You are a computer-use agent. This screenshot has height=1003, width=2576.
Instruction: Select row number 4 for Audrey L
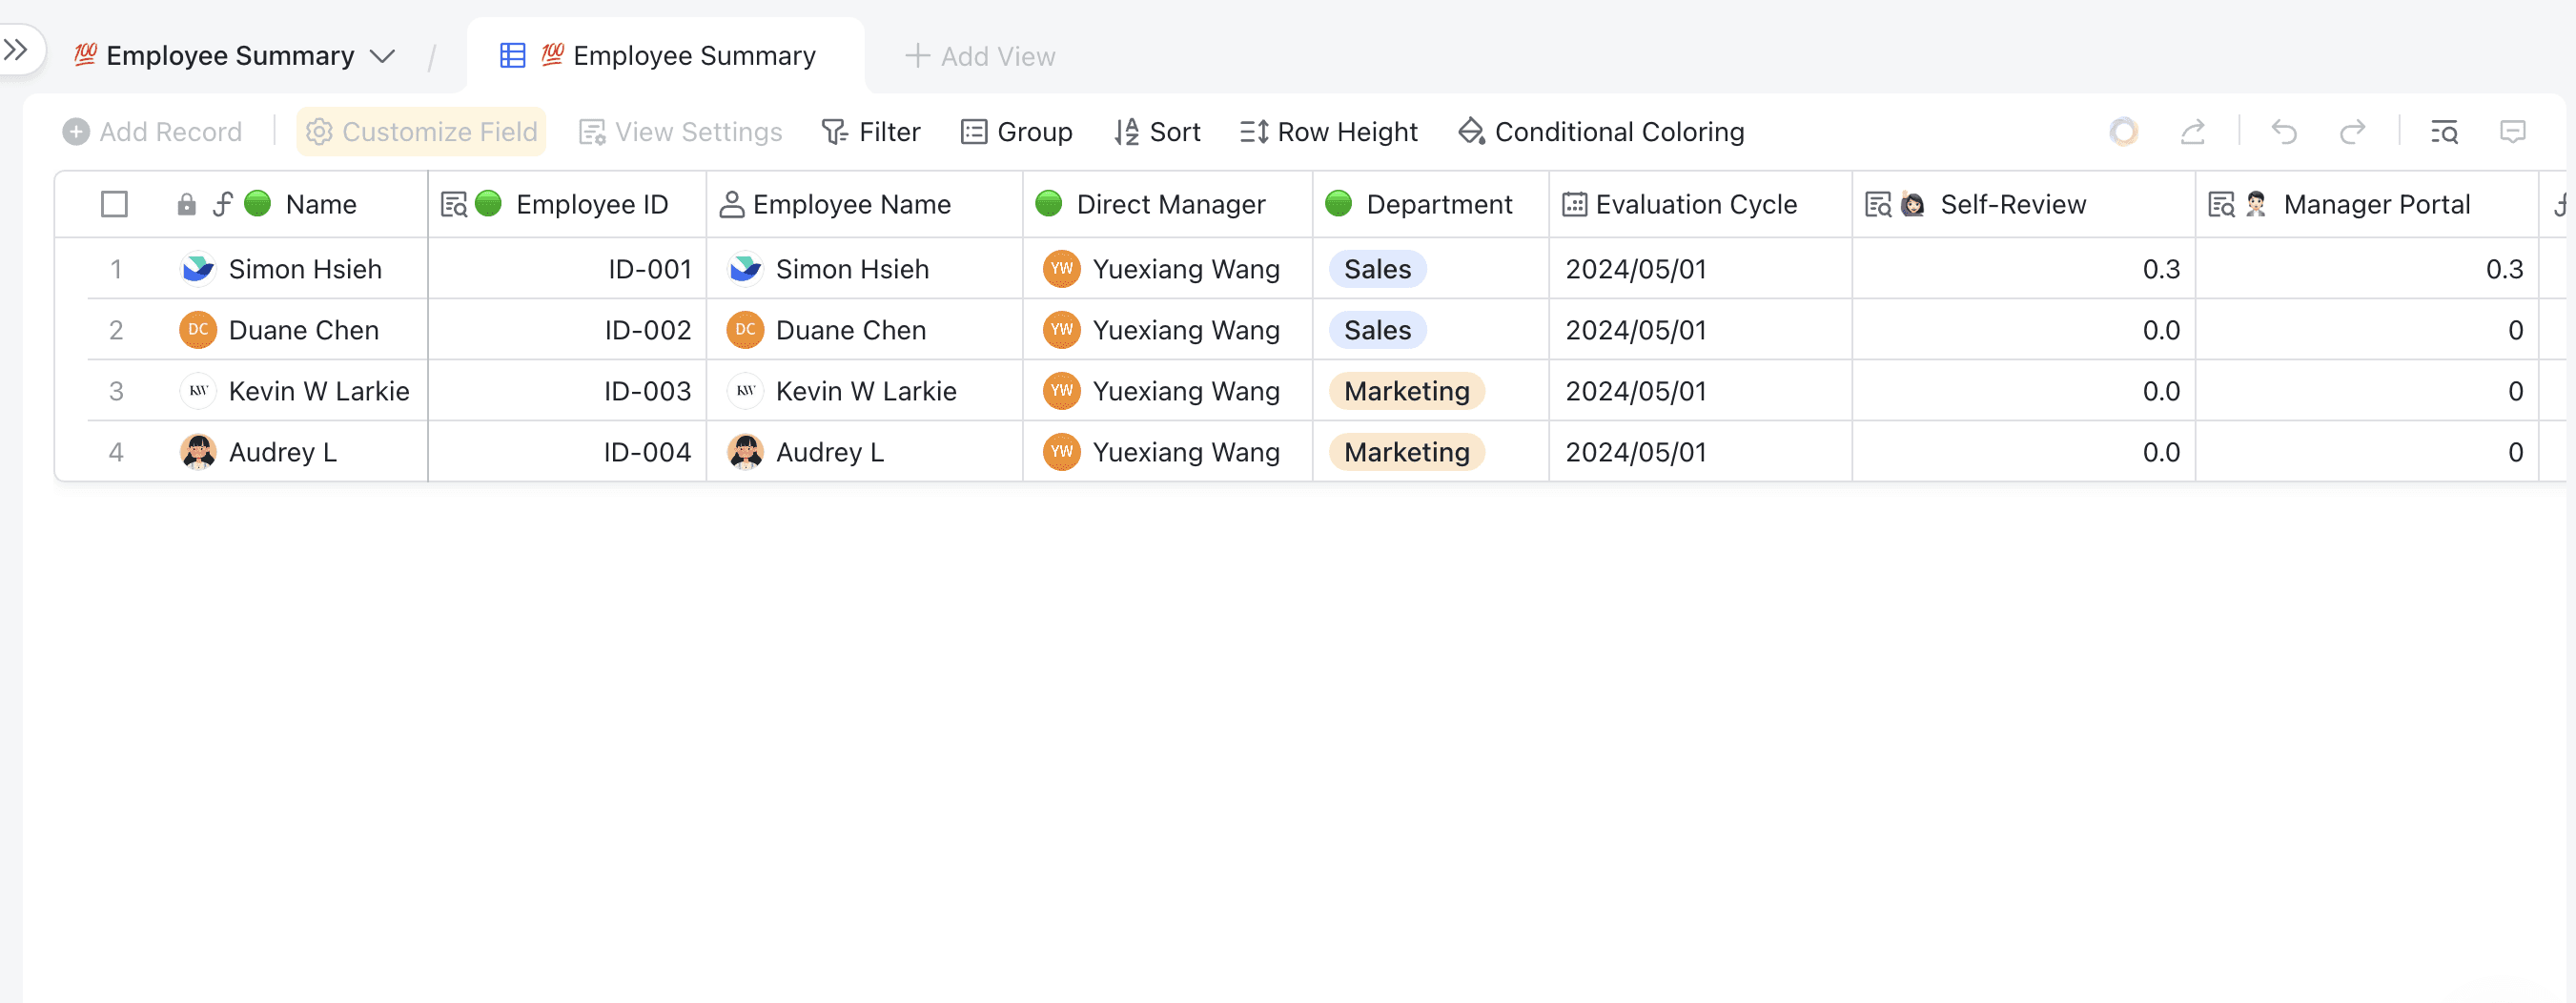[116, 452]
